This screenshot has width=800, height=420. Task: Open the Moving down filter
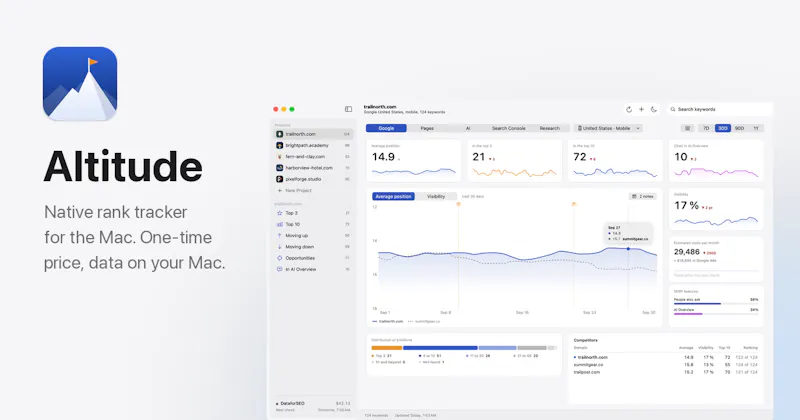point(313,246)
